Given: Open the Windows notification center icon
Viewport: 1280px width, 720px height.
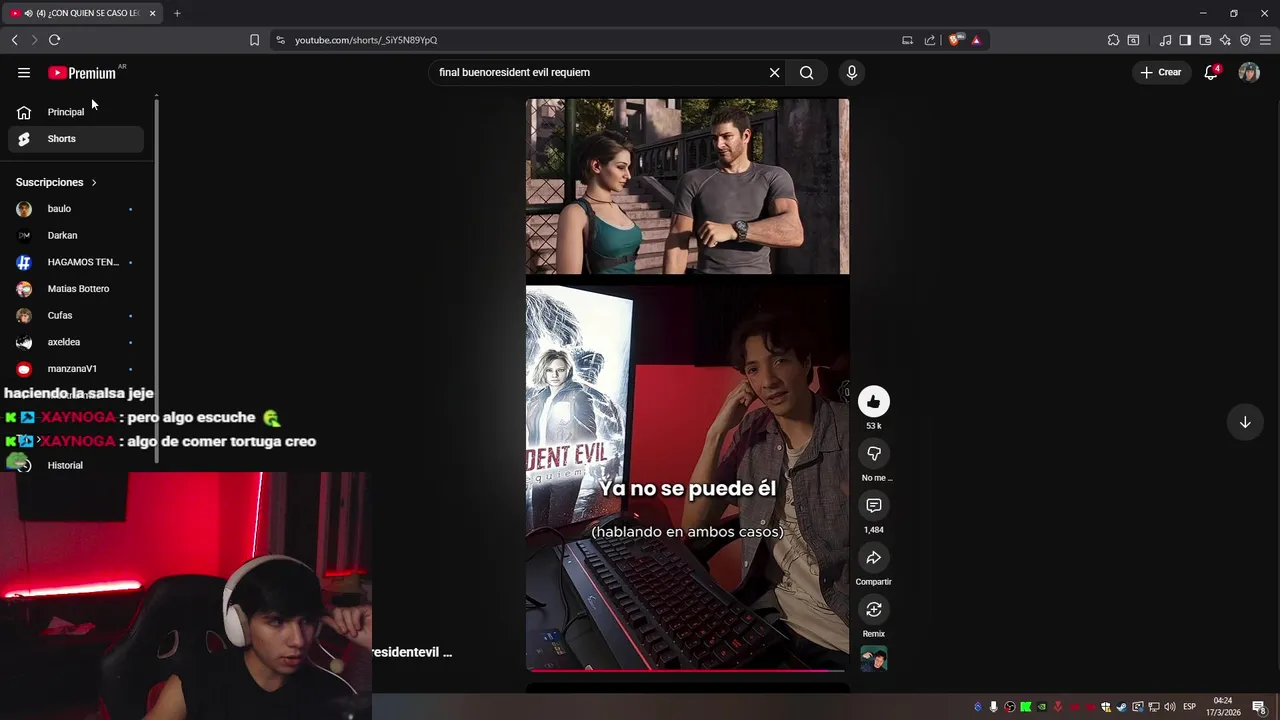Looking at the screenshot, I should click(1260, 707).
